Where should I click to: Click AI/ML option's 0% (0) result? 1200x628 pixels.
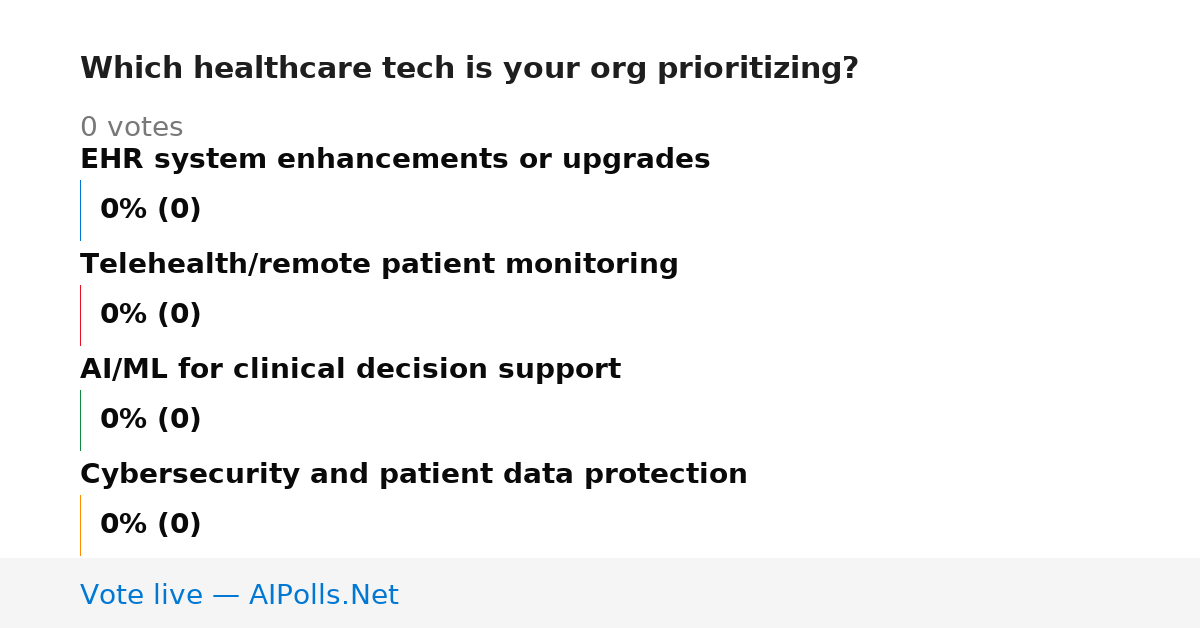tap(150, 420)
